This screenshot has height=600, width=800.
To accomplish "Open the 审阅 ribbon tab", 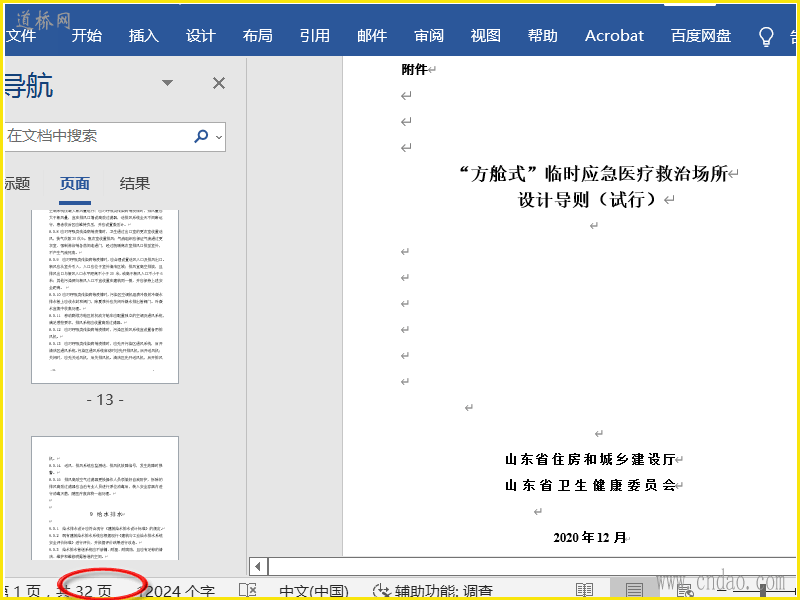I will click(429, 35).
